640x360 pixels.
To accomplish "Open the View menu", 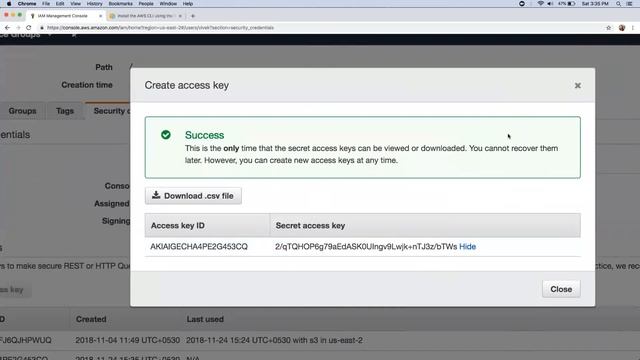I will point(76,4).
